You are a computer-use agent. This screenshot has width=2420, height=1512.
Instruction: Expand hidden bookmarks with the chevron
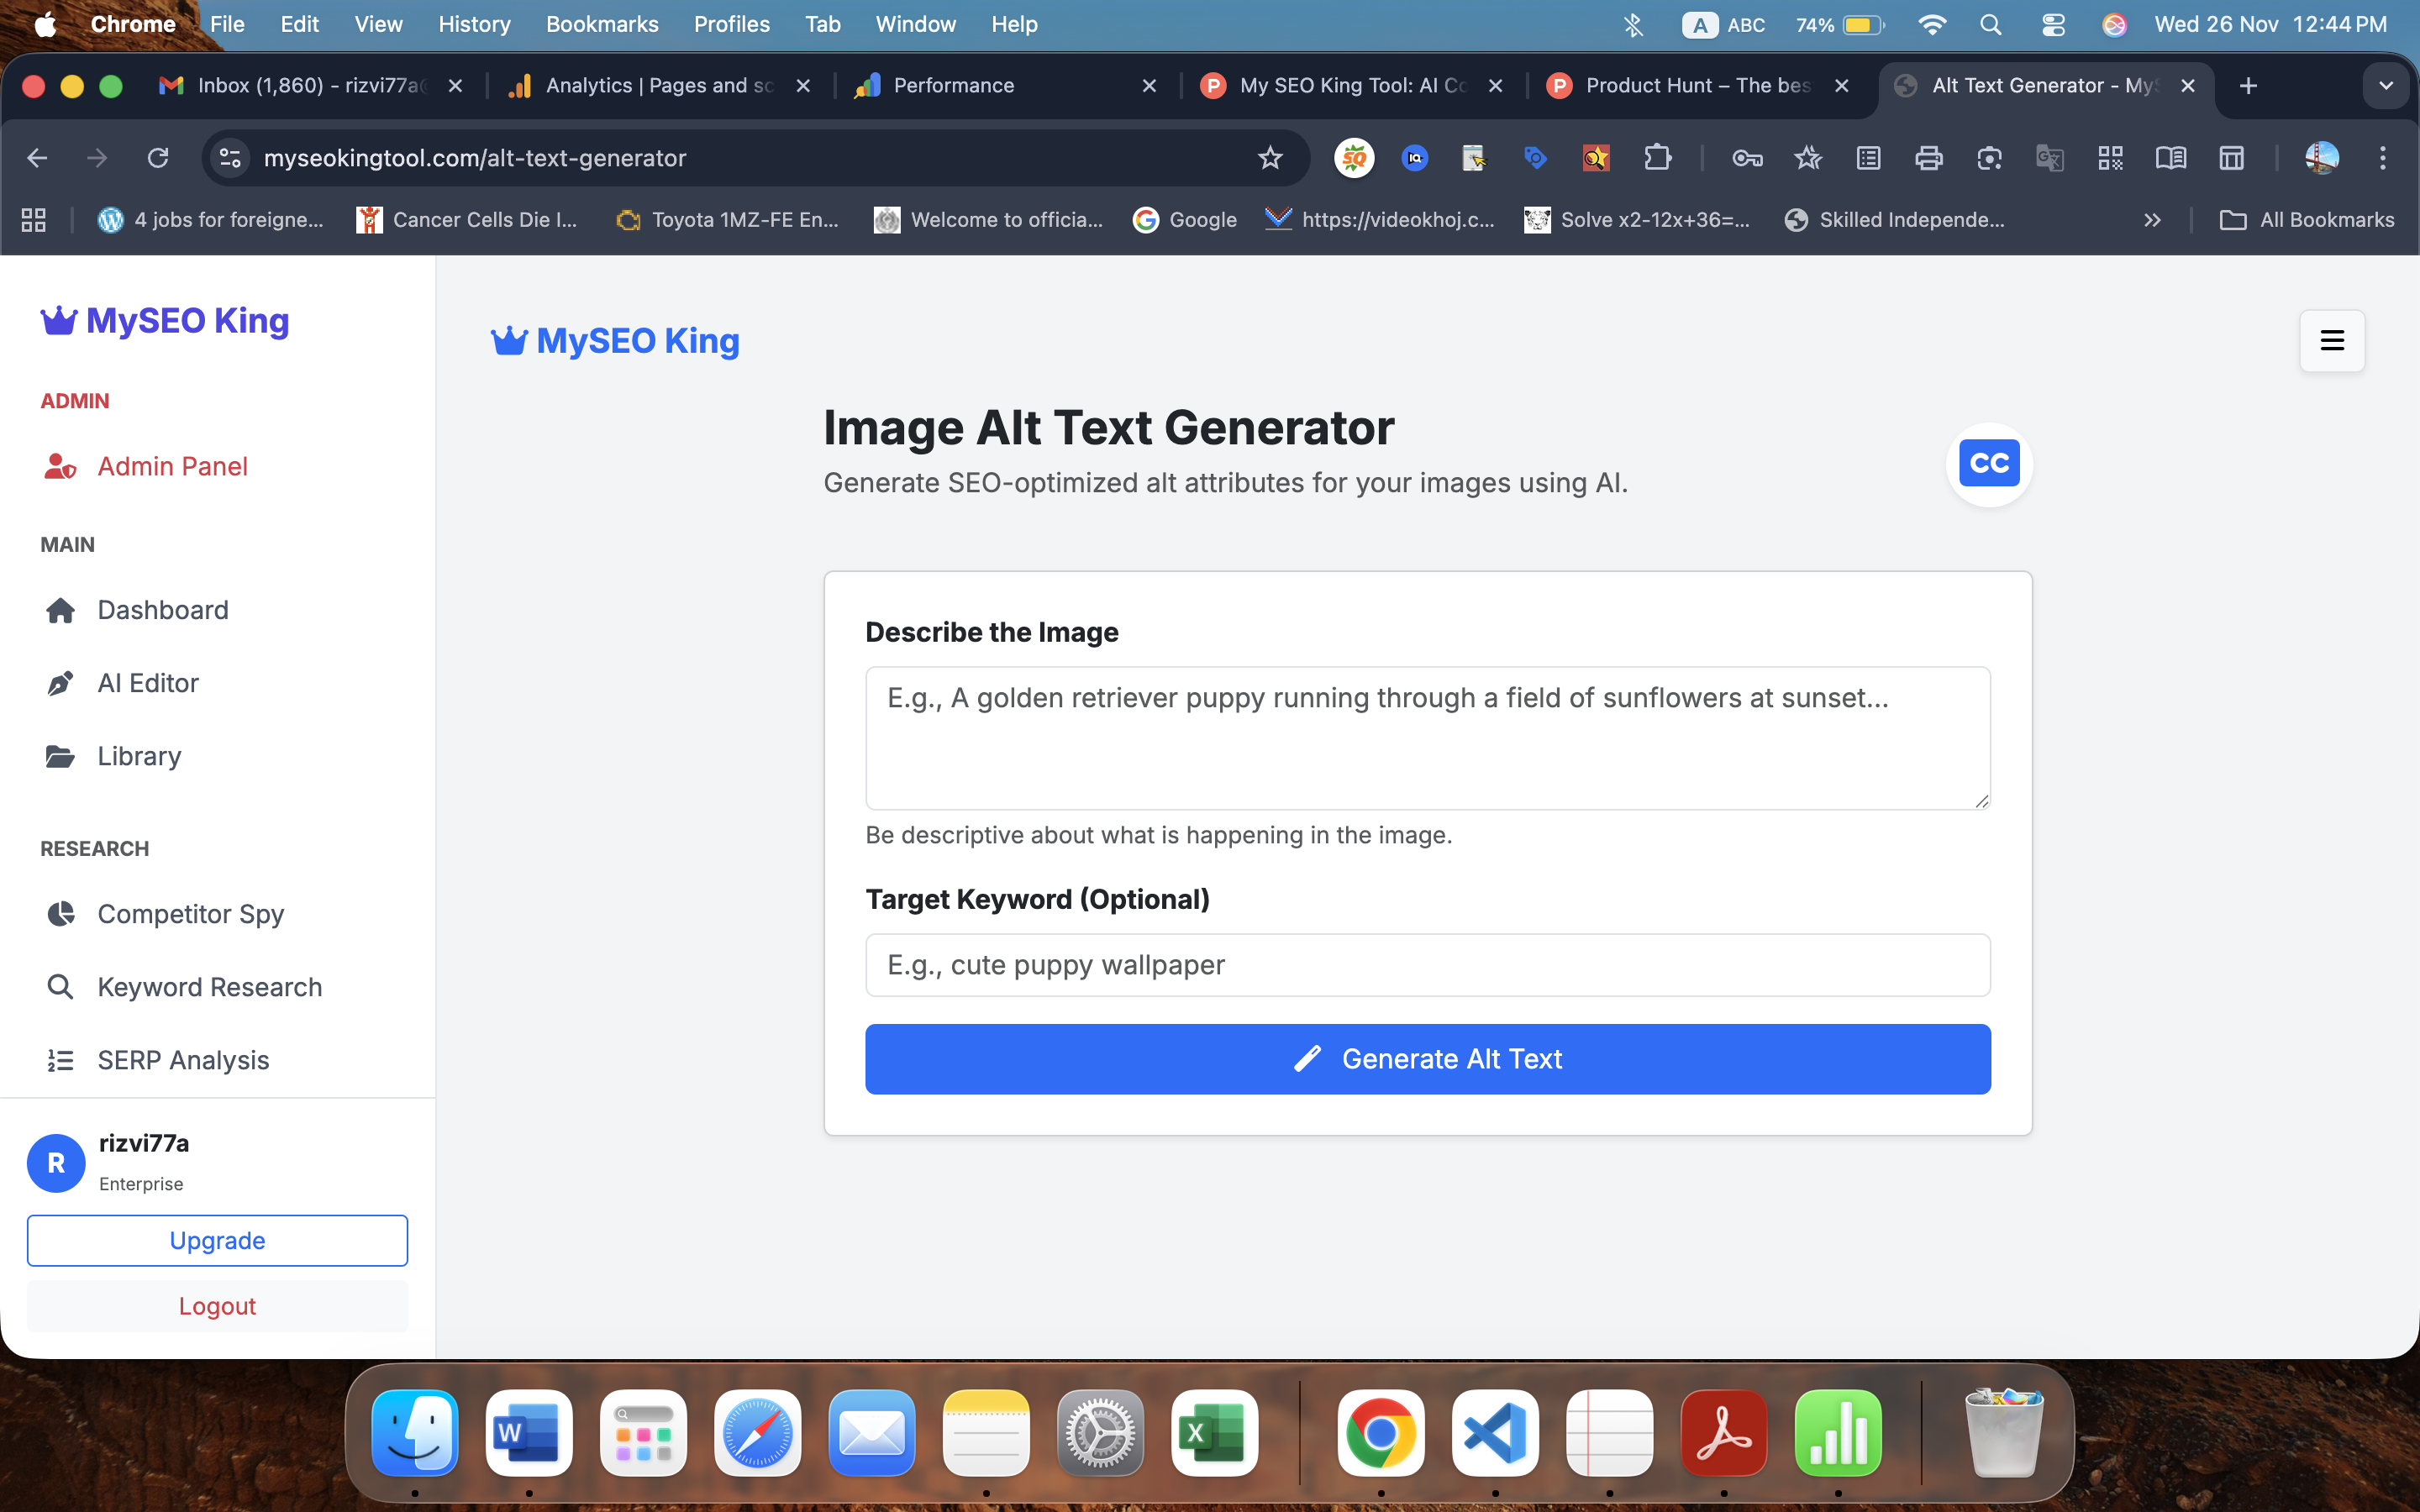coord(2153,220)
